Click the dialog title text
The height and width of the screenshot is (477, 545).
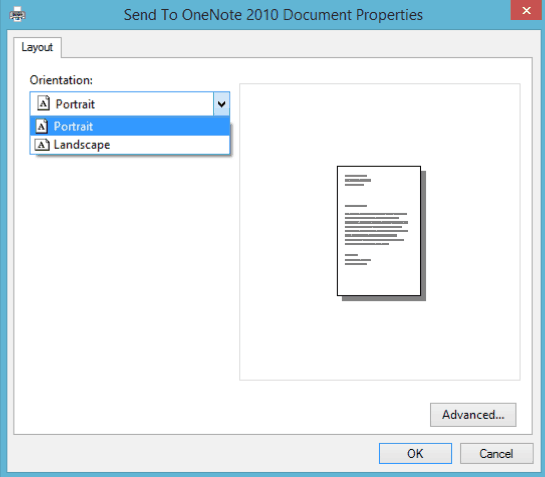coord(273,15)
